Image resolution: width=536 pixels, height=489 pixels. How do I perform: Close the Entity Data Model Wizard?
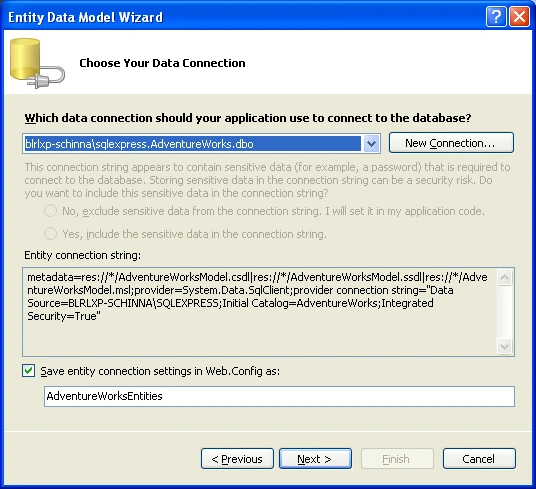pyautogui.click(x=519, y=16)
